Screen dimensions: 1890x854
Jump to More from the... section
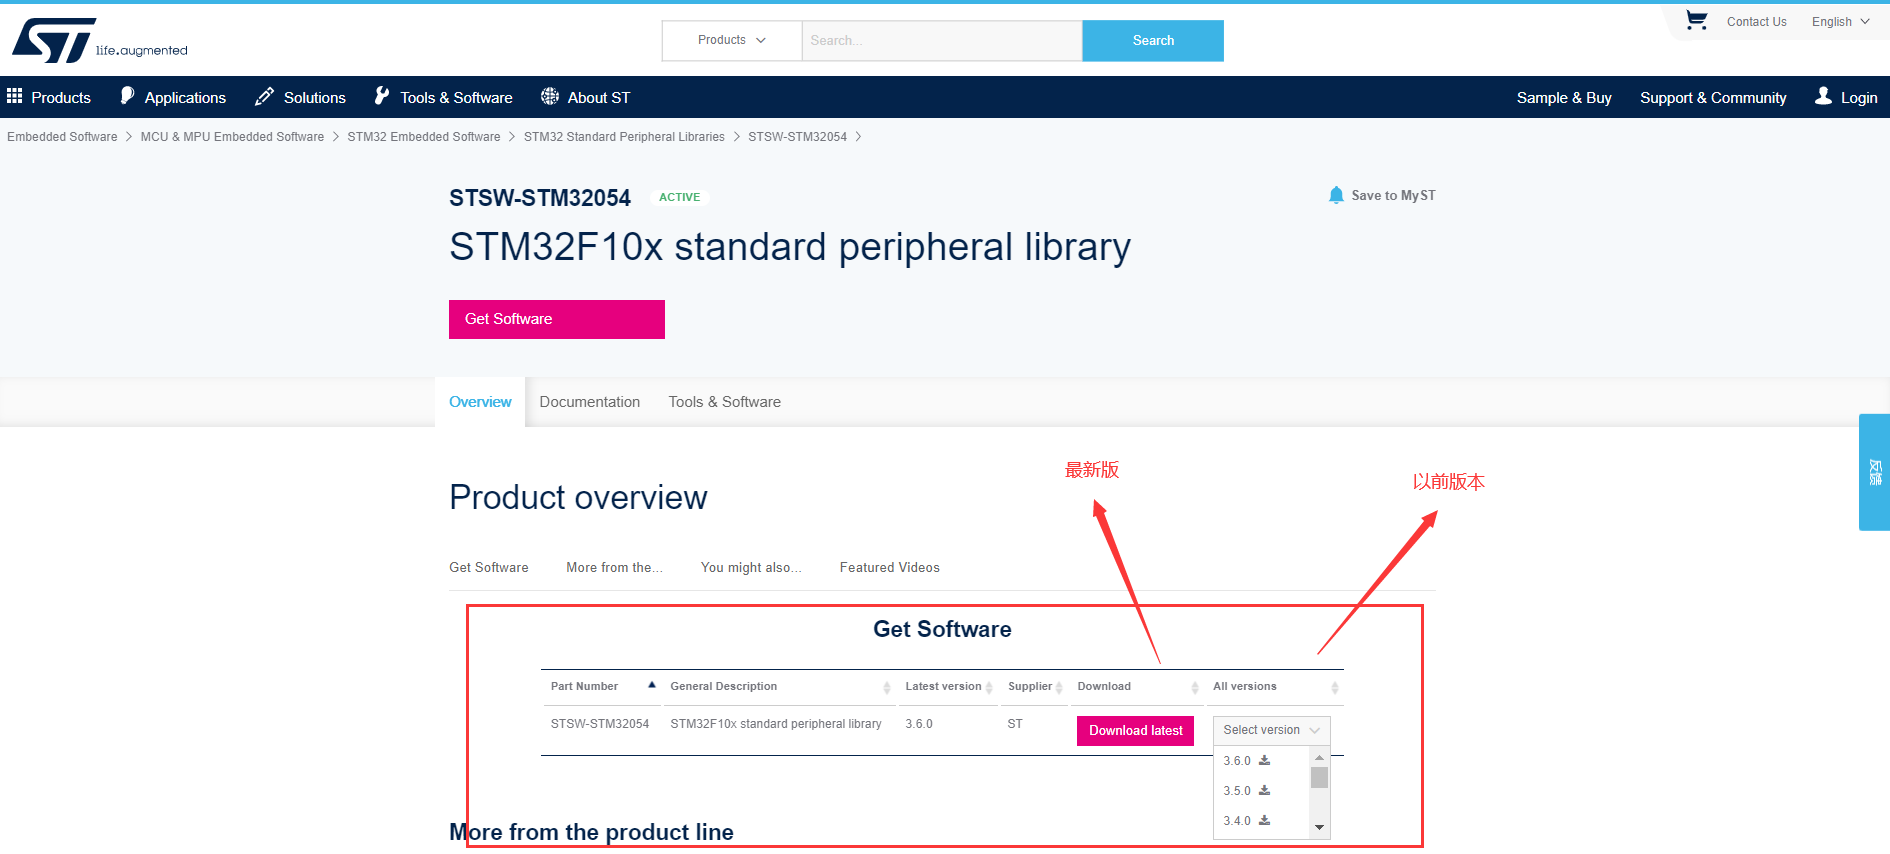[x=614, y=567]
